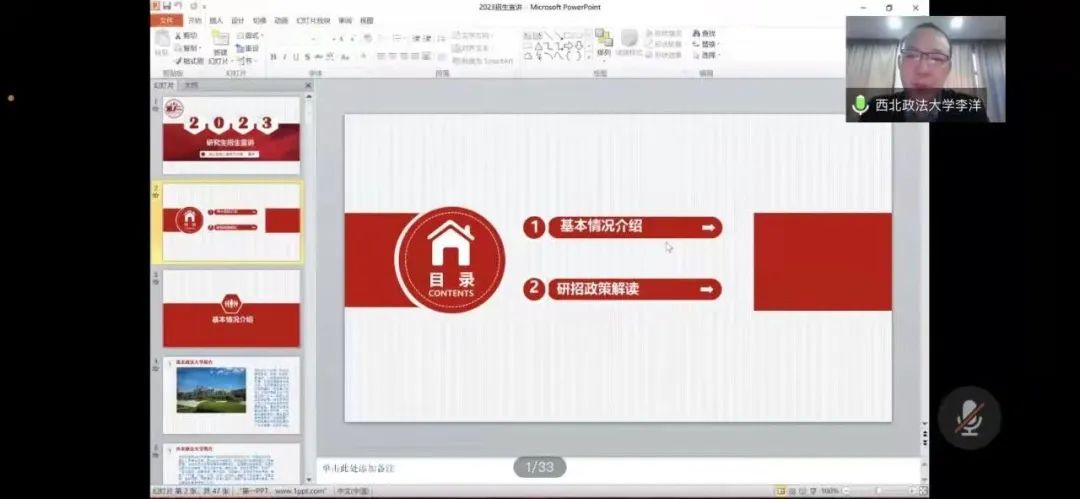Unmute the microphone in meeting overlay
Viewport: 1080px width, 499px height.
pos(969,417)
